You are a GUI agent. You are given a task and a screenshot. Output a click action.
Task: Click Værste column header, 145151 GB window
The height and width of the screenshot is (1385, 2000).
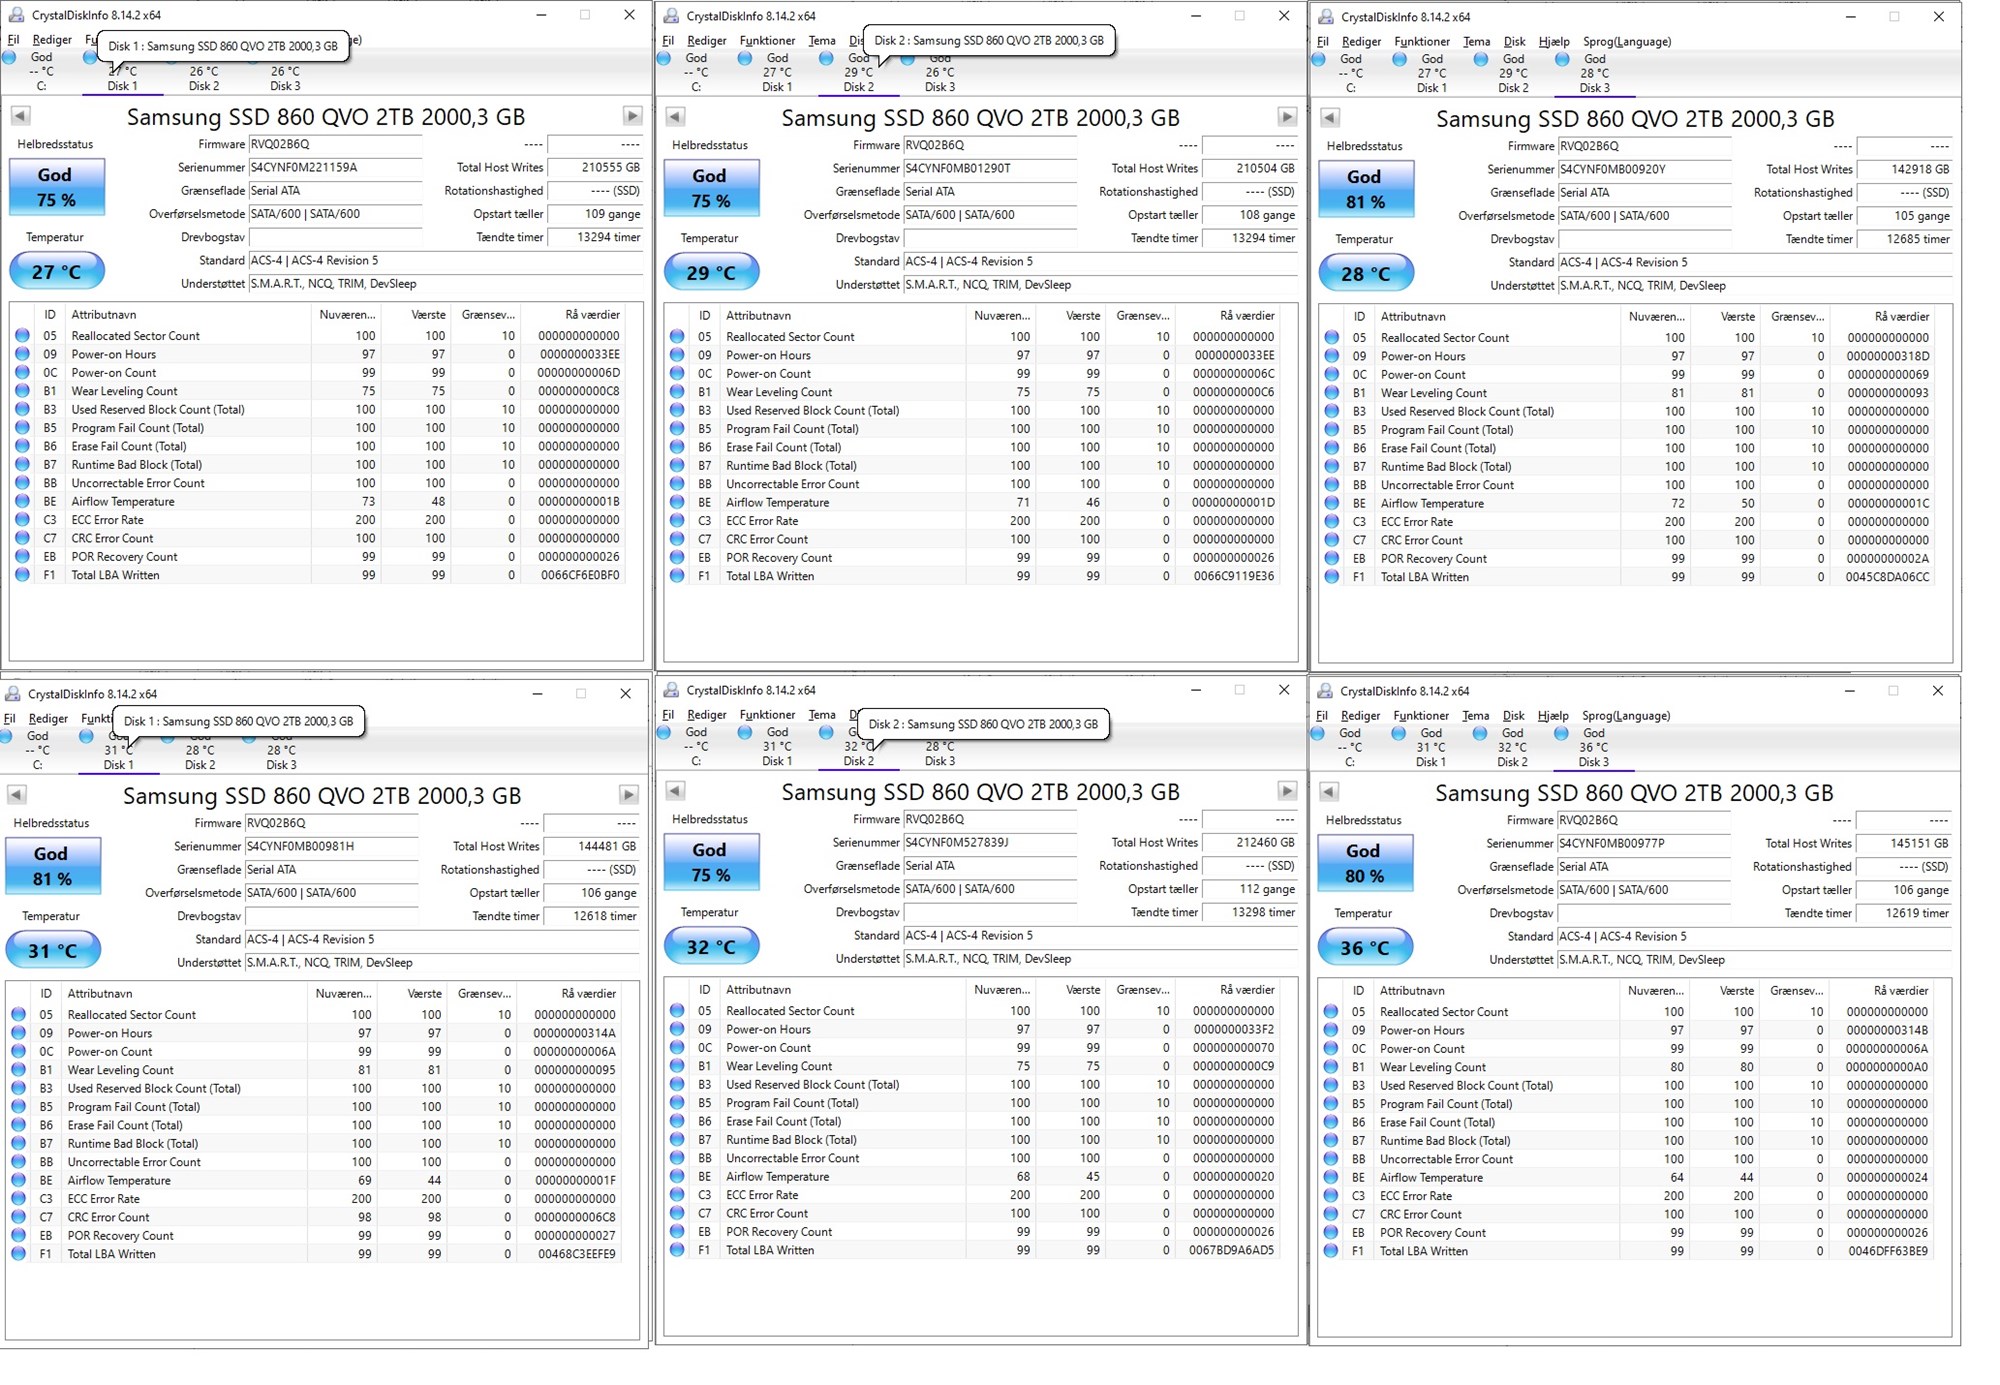click(x=1726, y=990)
